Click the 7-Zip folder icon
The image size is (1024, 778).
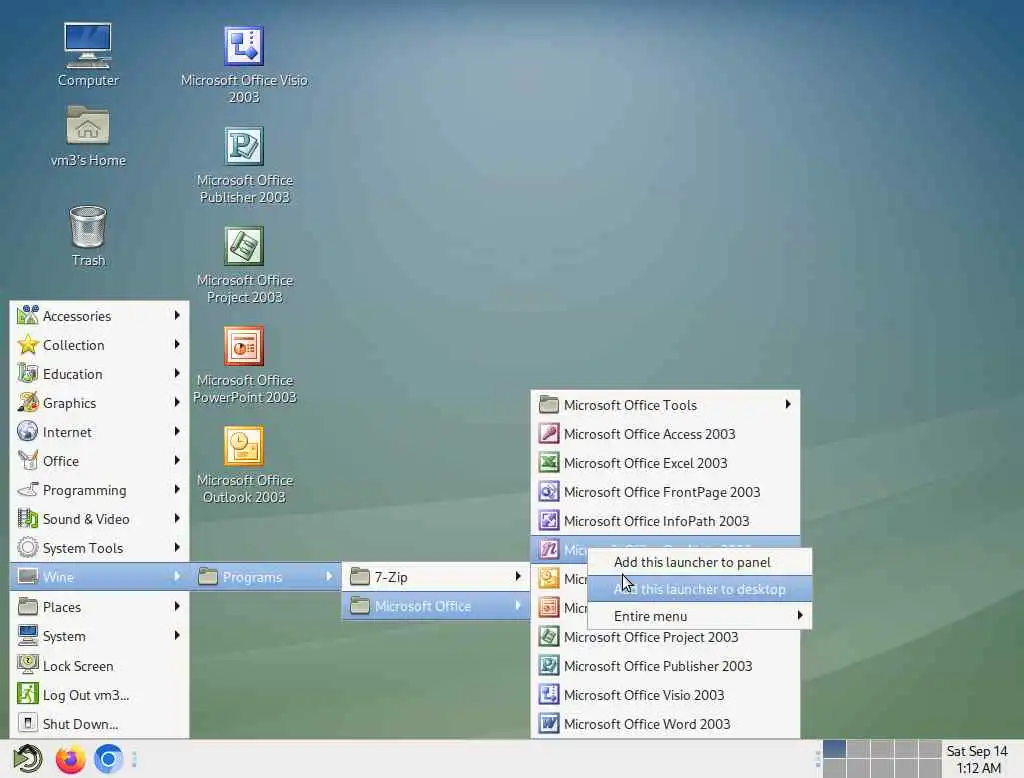pos(360,577)
